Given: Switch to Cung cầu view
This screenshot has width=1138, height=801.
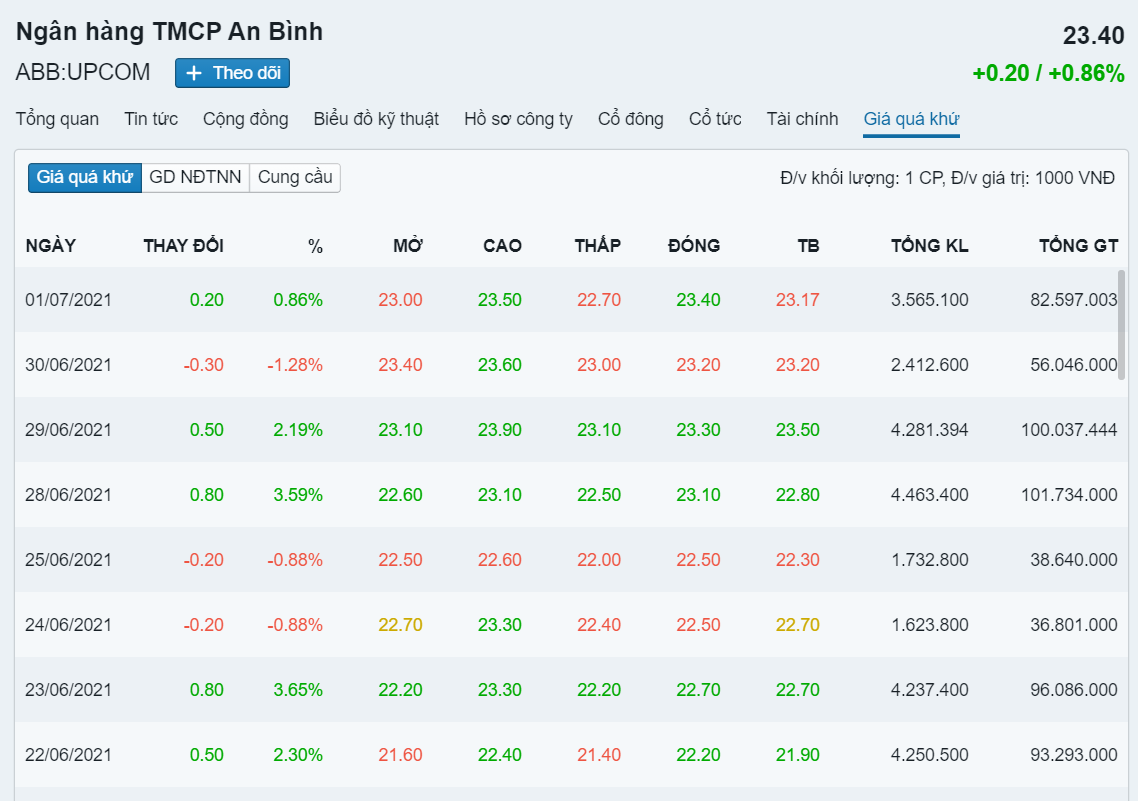Looking at the screenshot, I should [x=295, y=178].
